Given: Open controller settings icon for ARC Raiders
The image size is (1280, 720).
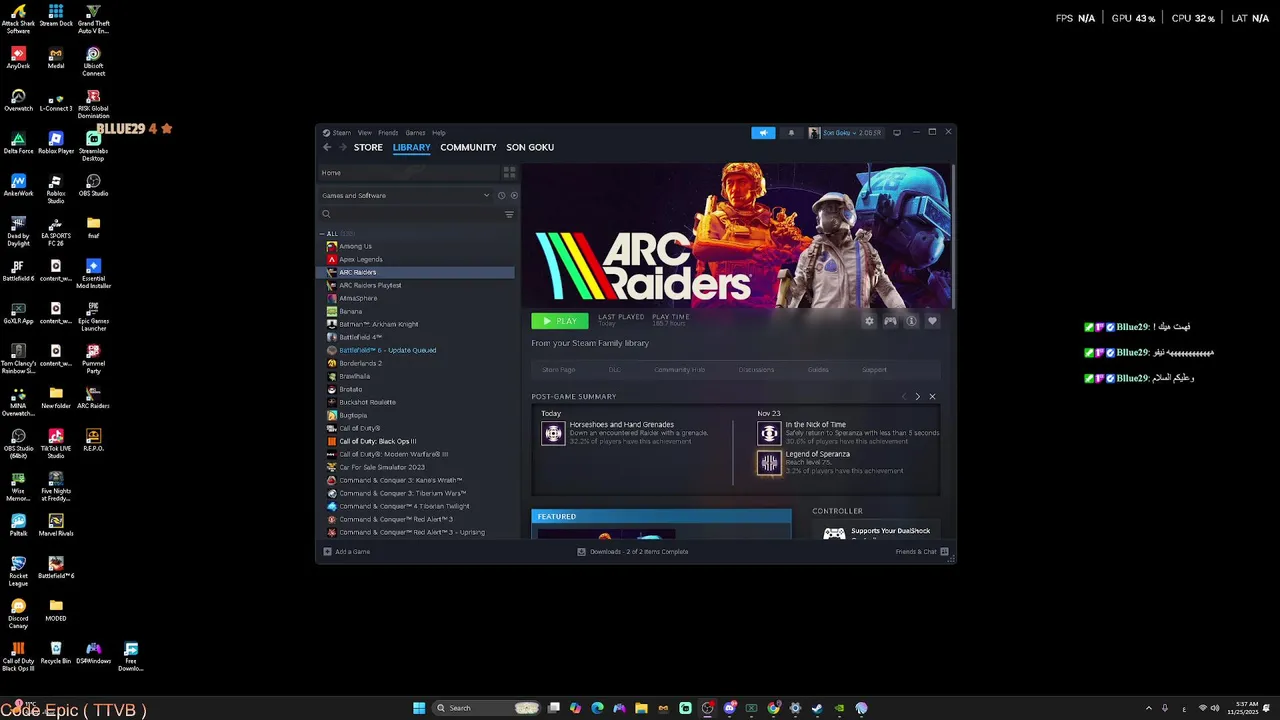Looking at the screenshot, I should 890,321.
